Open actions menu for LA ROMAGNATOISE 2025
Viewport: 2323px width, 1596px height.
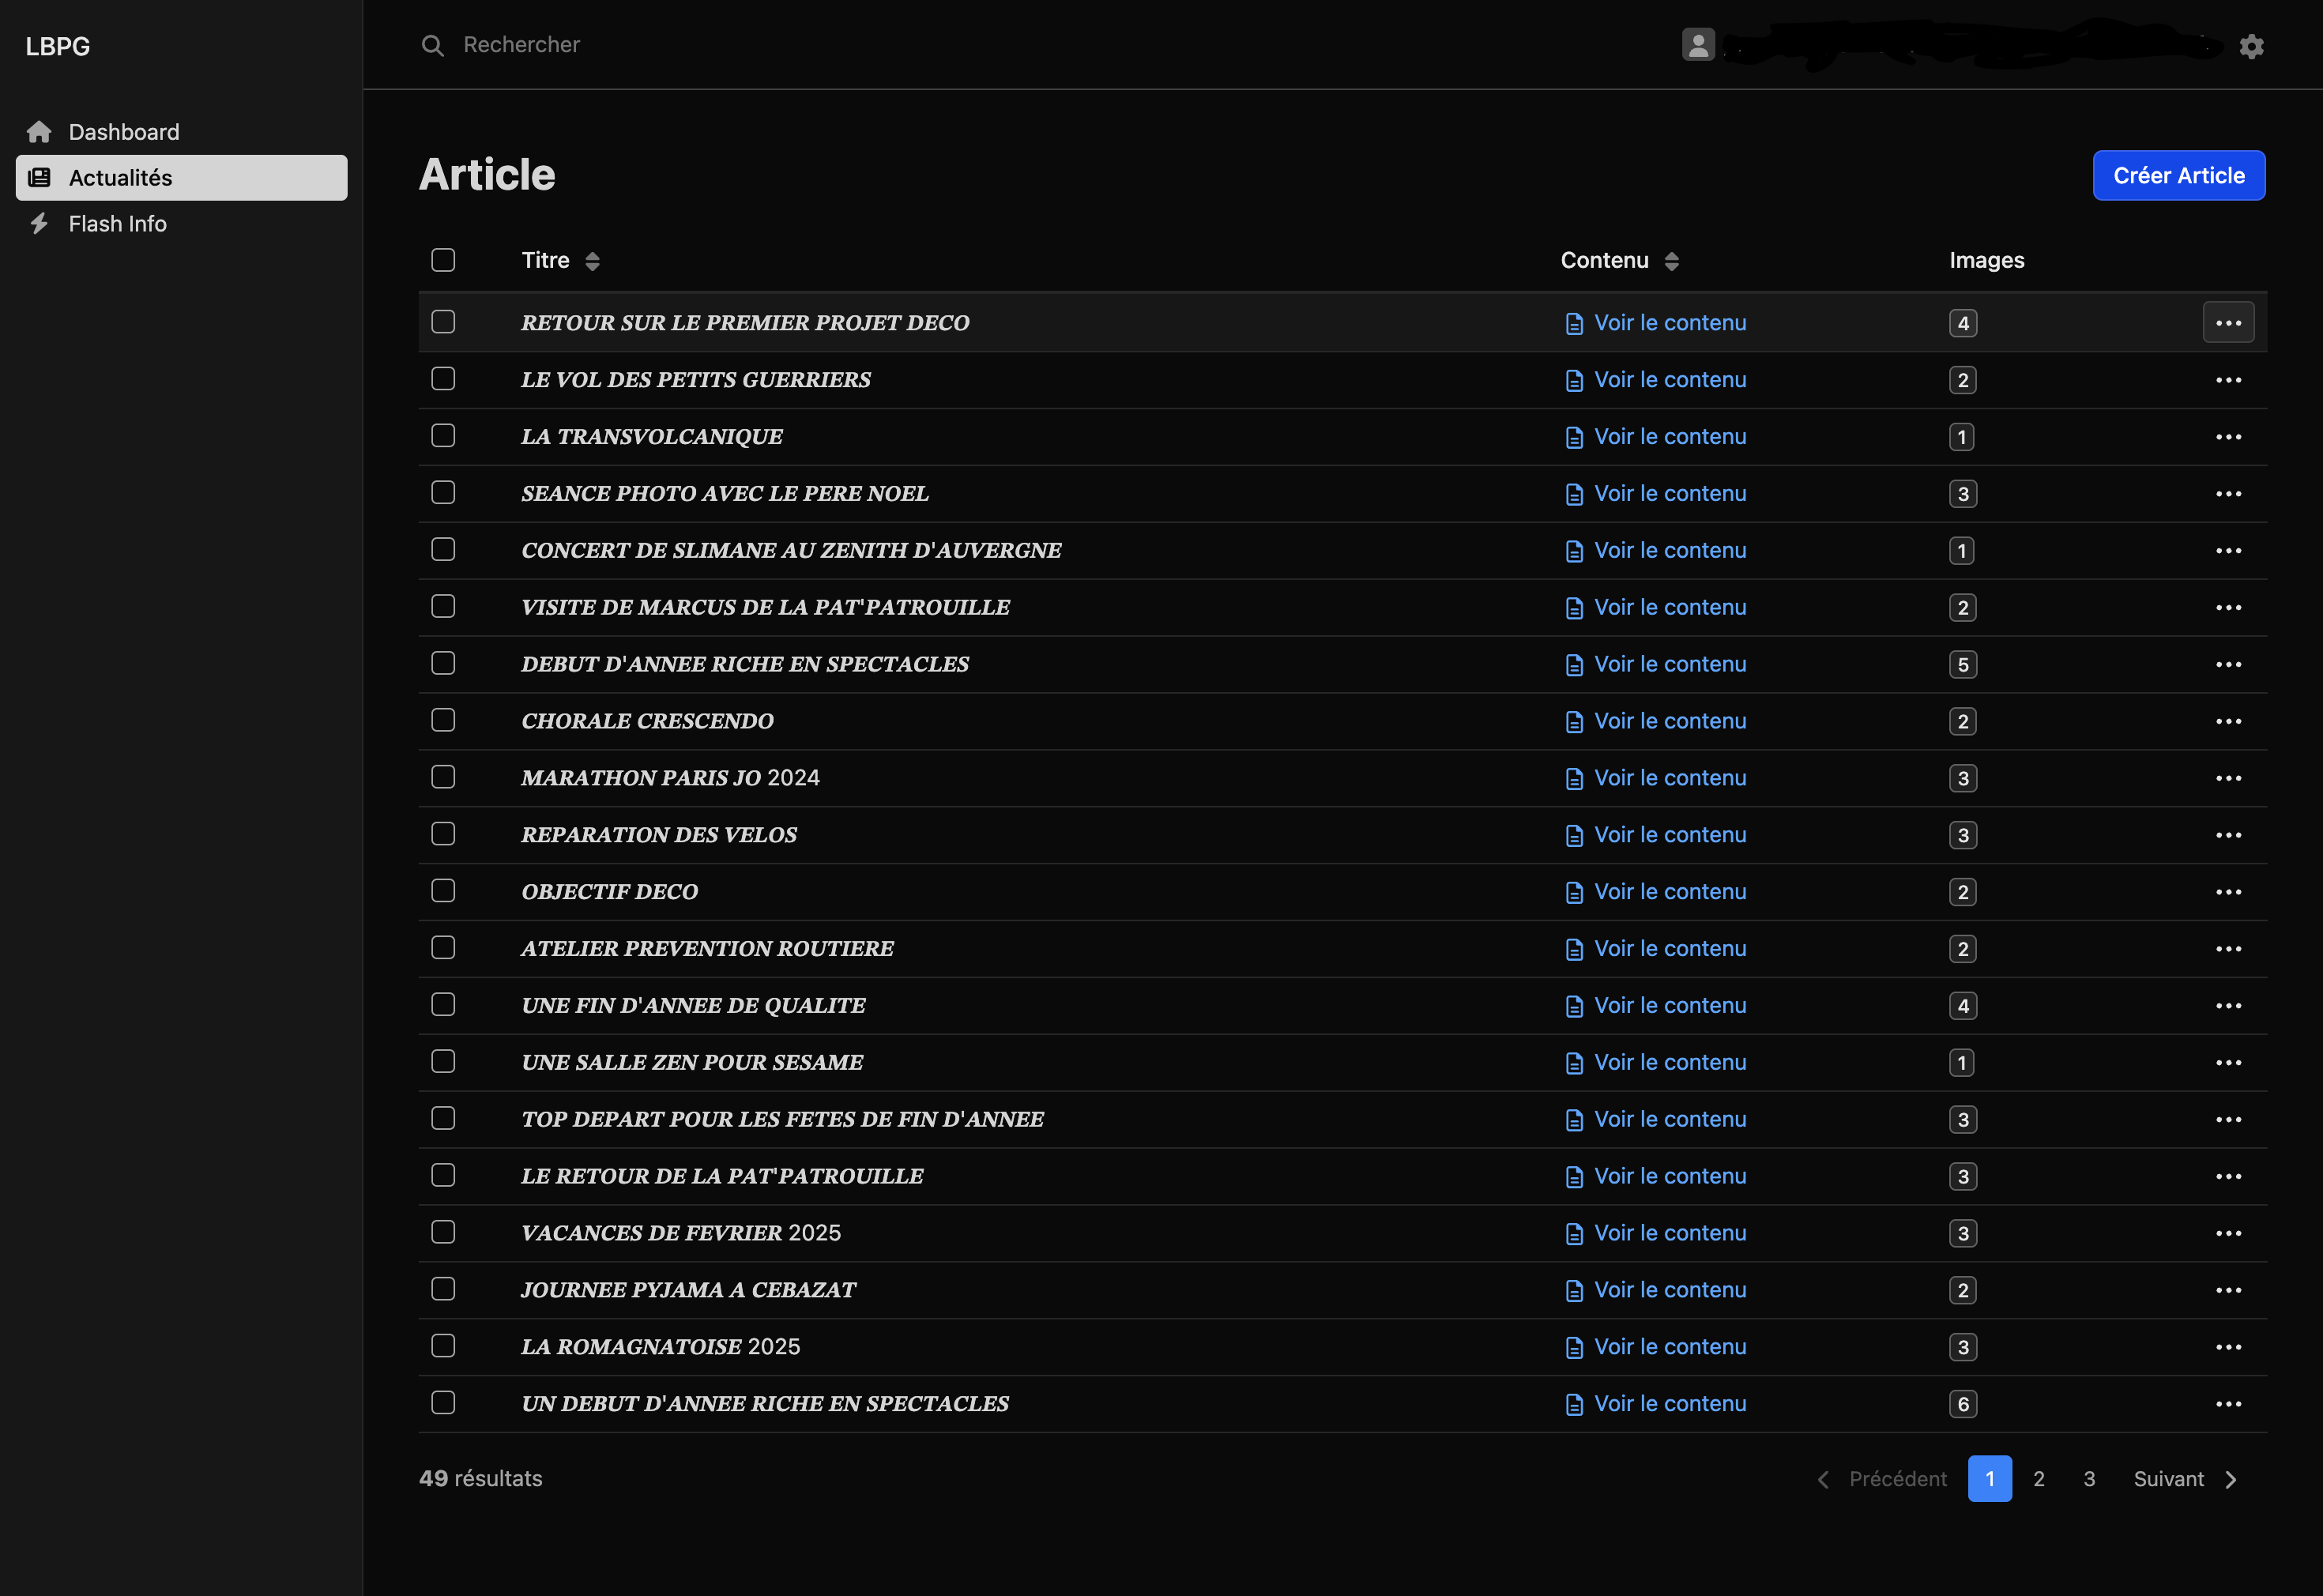tap(2228, 1347)
